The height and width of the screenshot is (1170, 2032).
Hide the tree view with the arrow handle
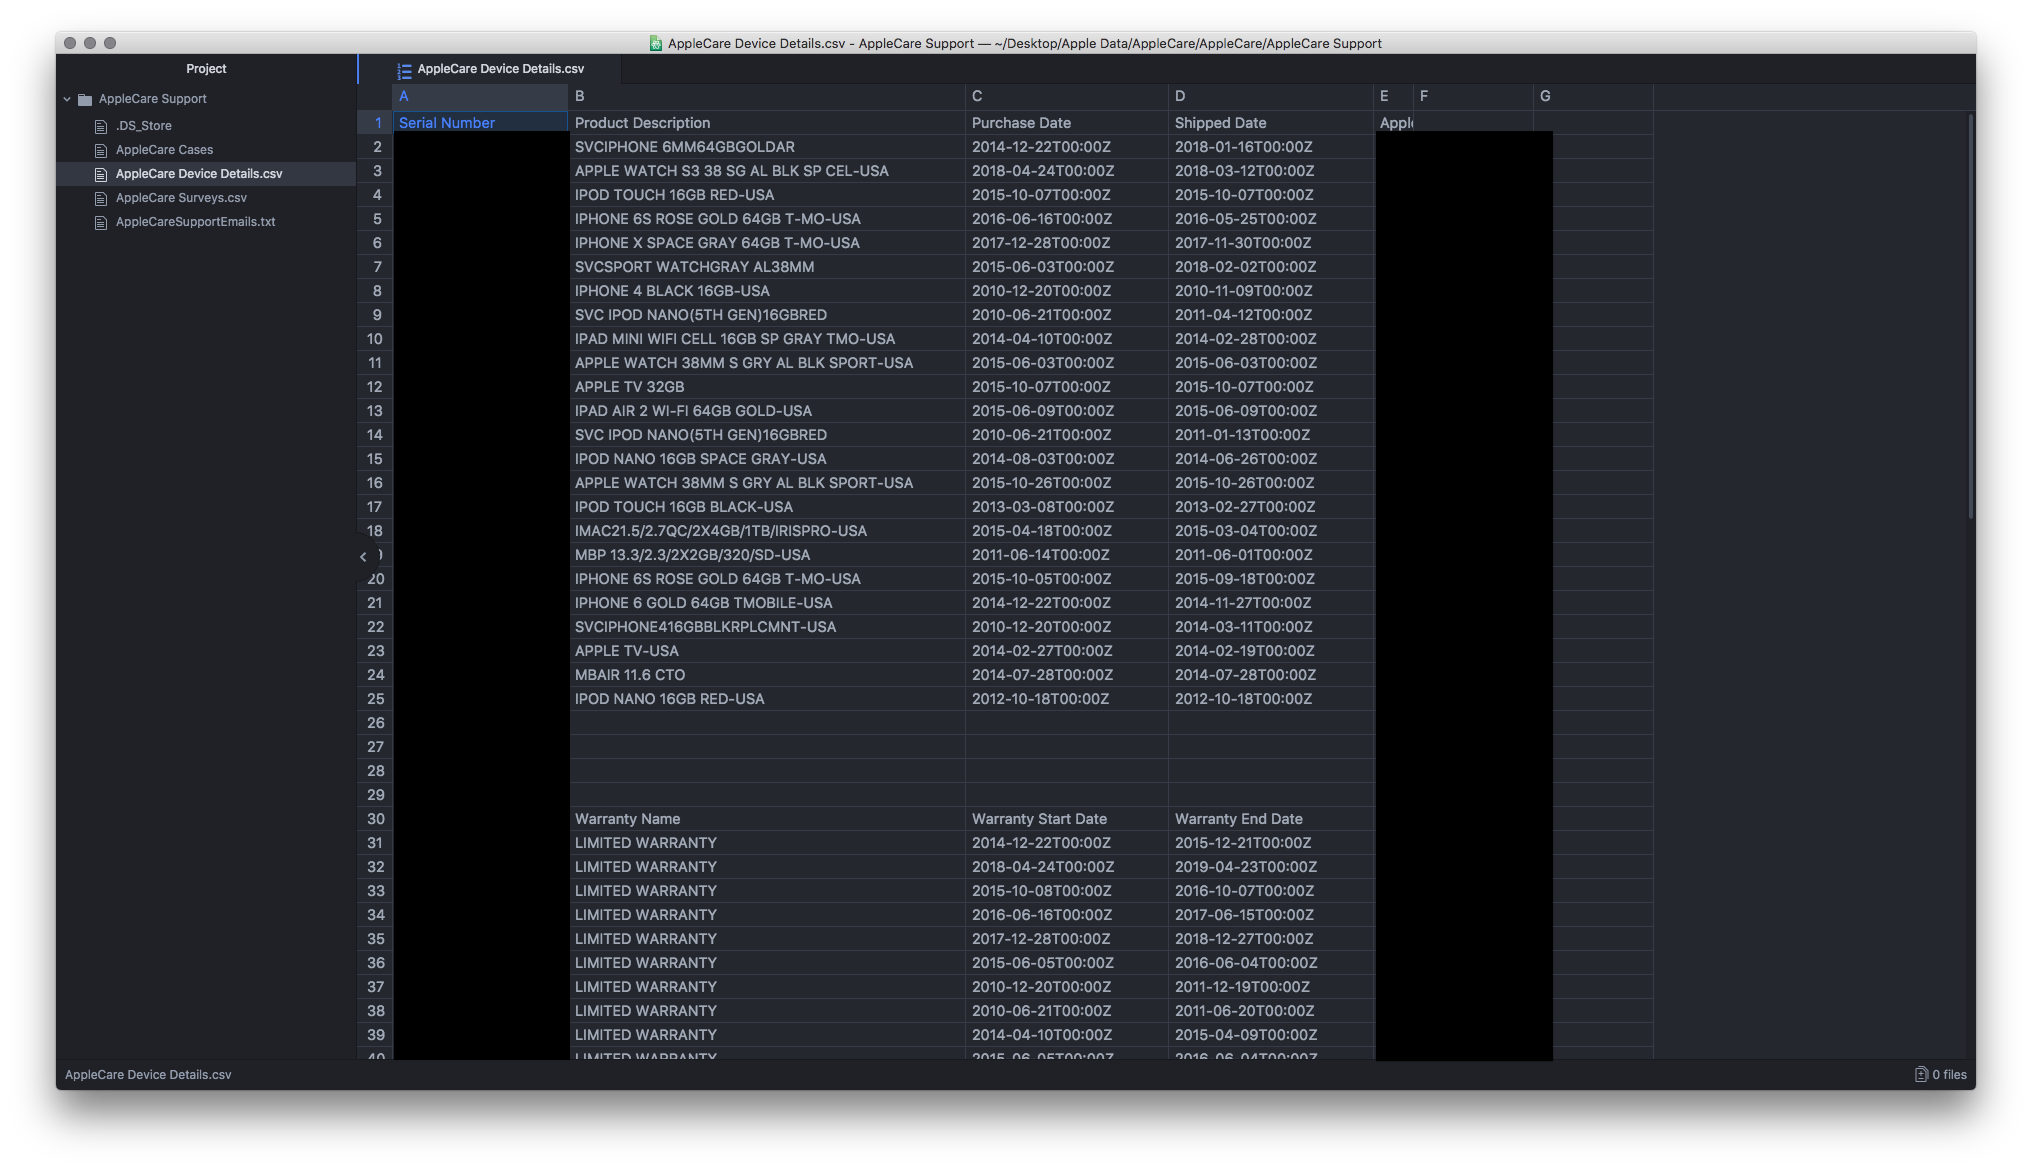(363, 556)
